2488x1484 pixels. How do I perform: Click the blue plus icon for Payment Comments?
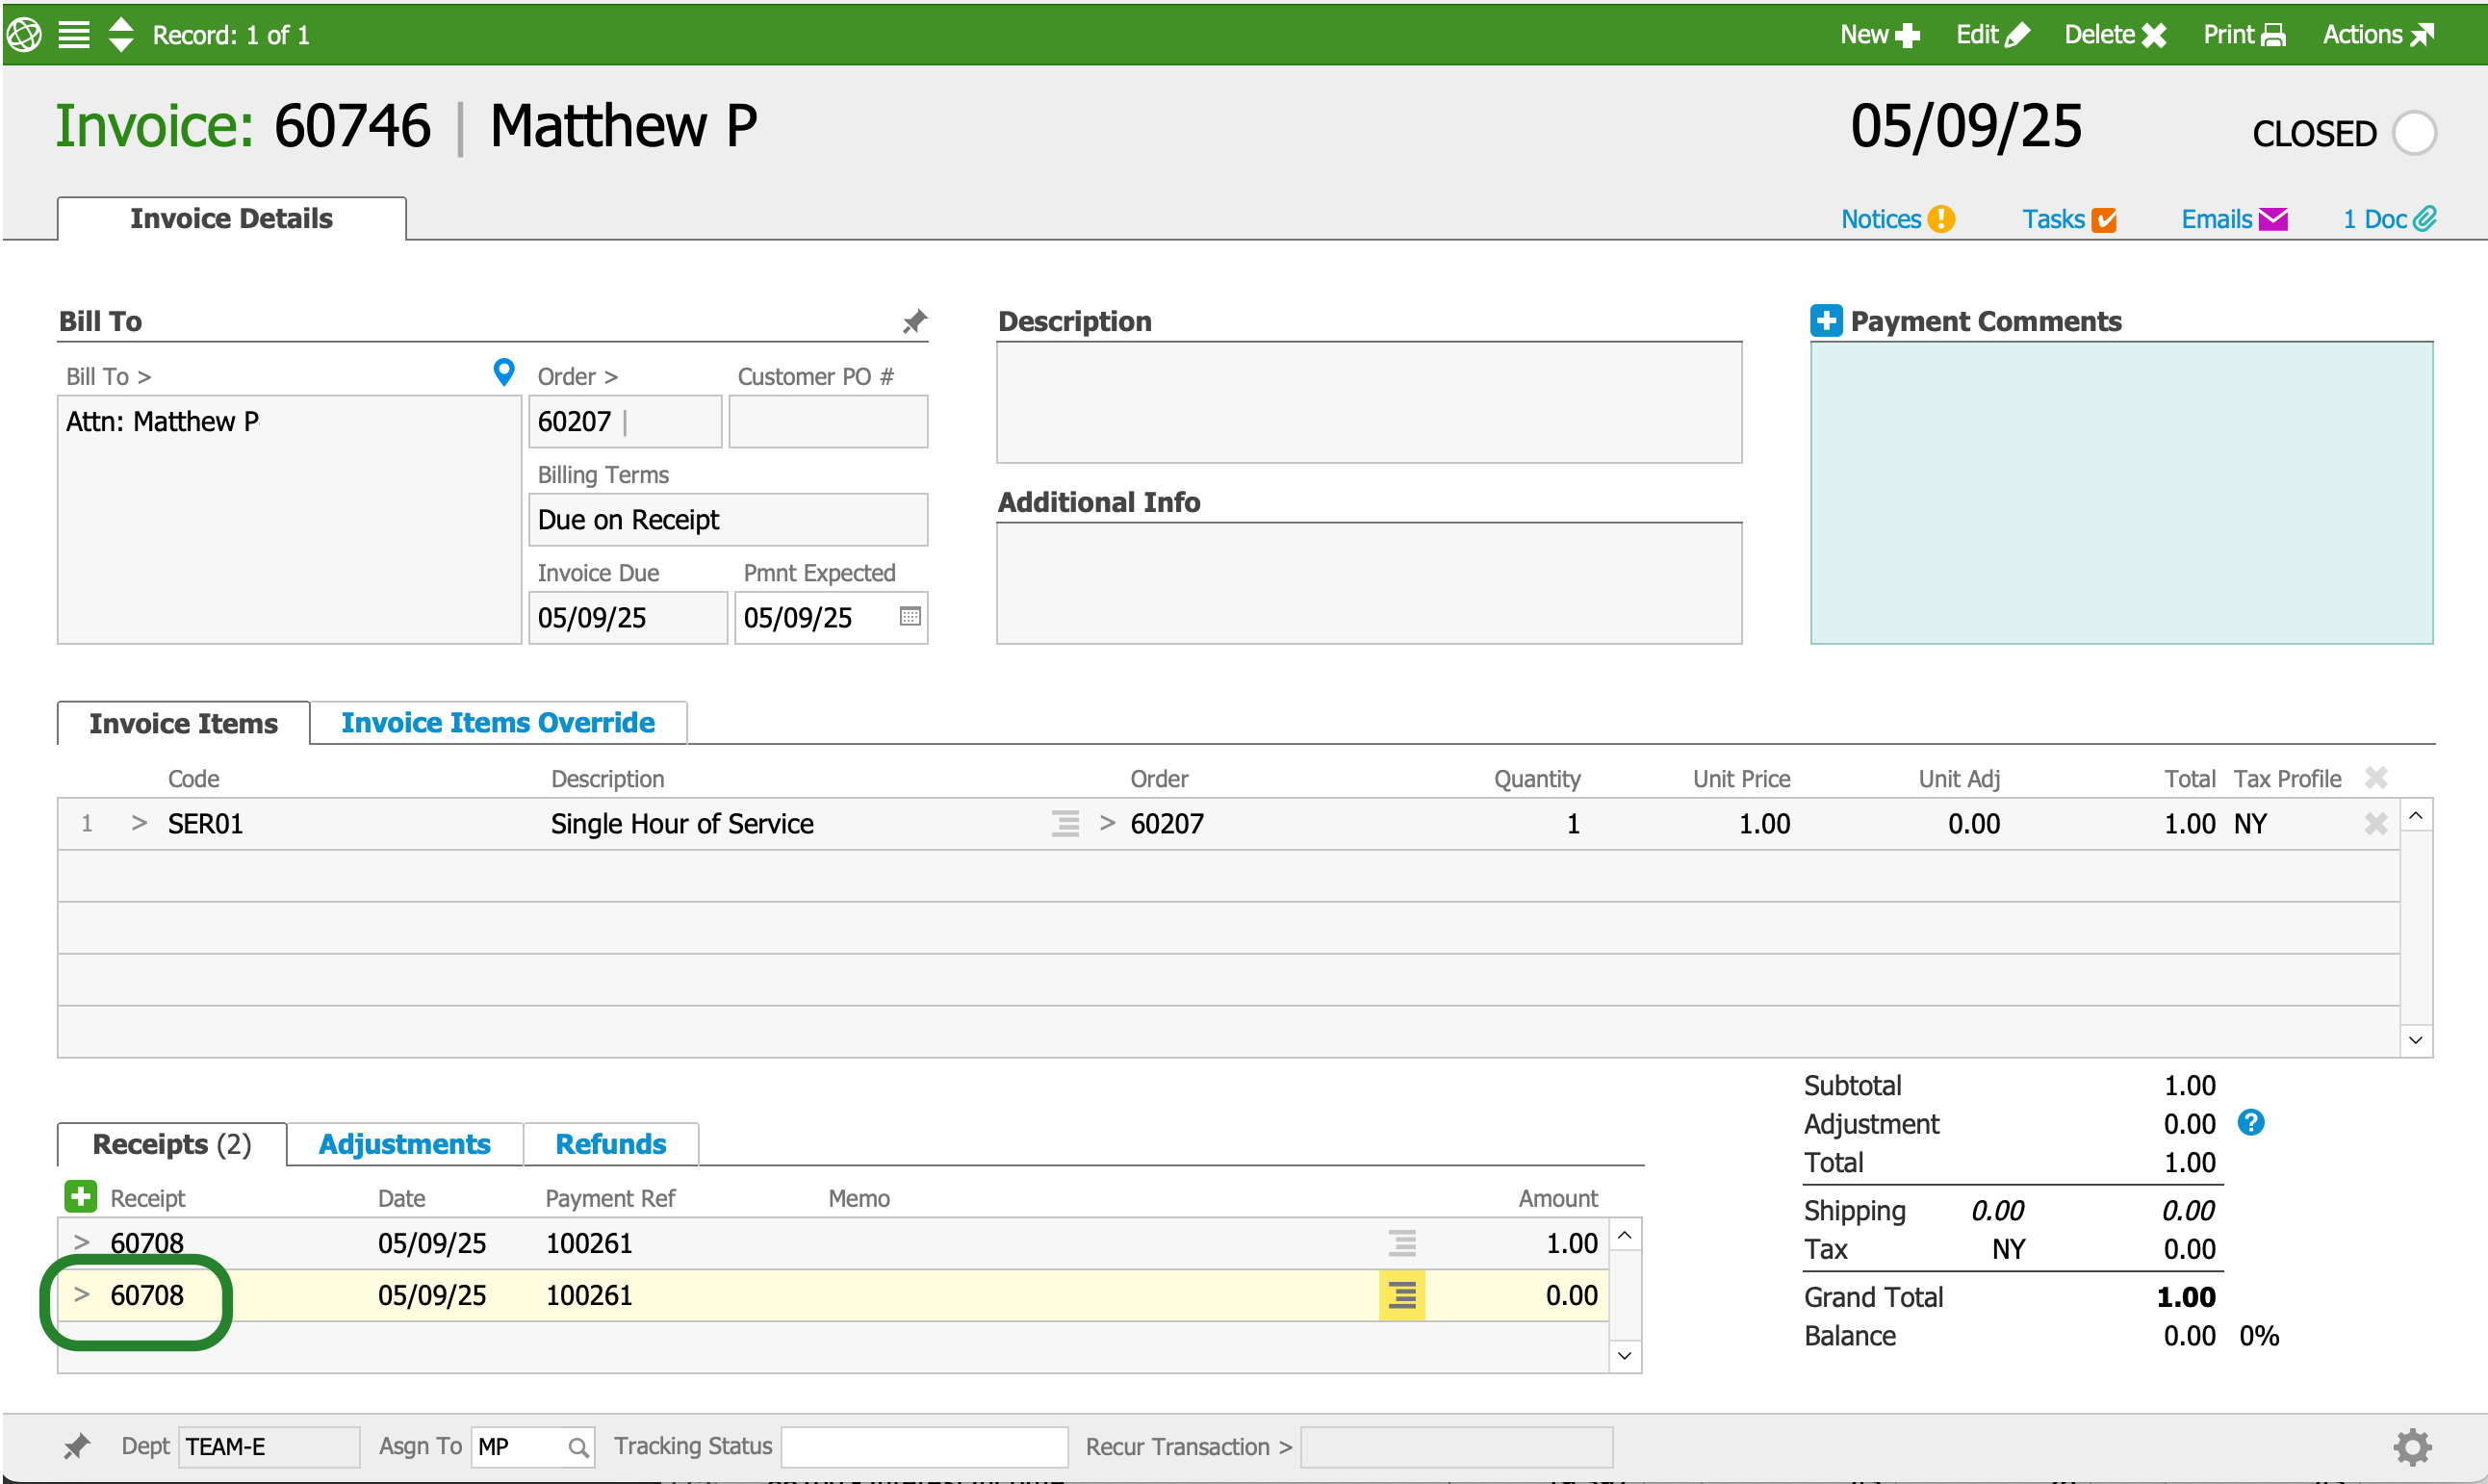coord(1826,321)
